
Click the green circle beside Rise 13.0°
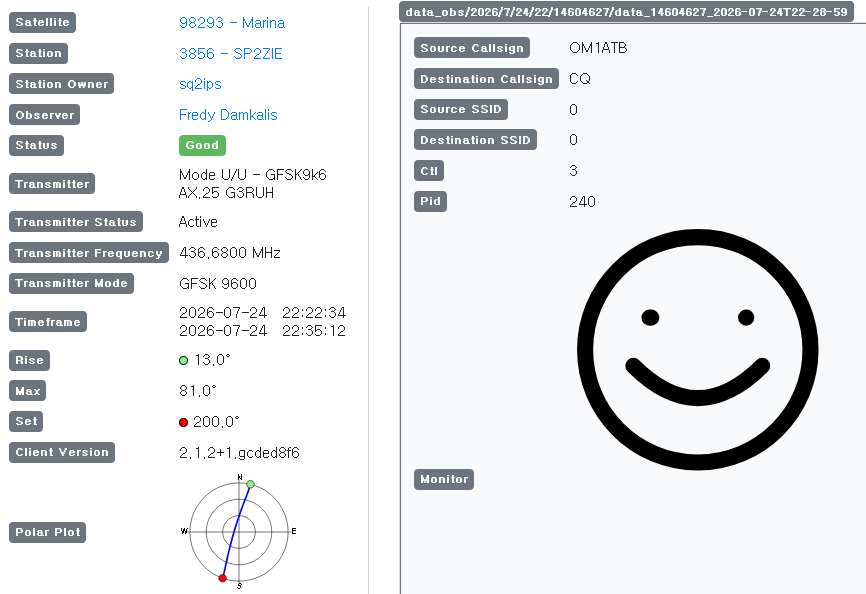pyautogui.click(x=184, y=360)
